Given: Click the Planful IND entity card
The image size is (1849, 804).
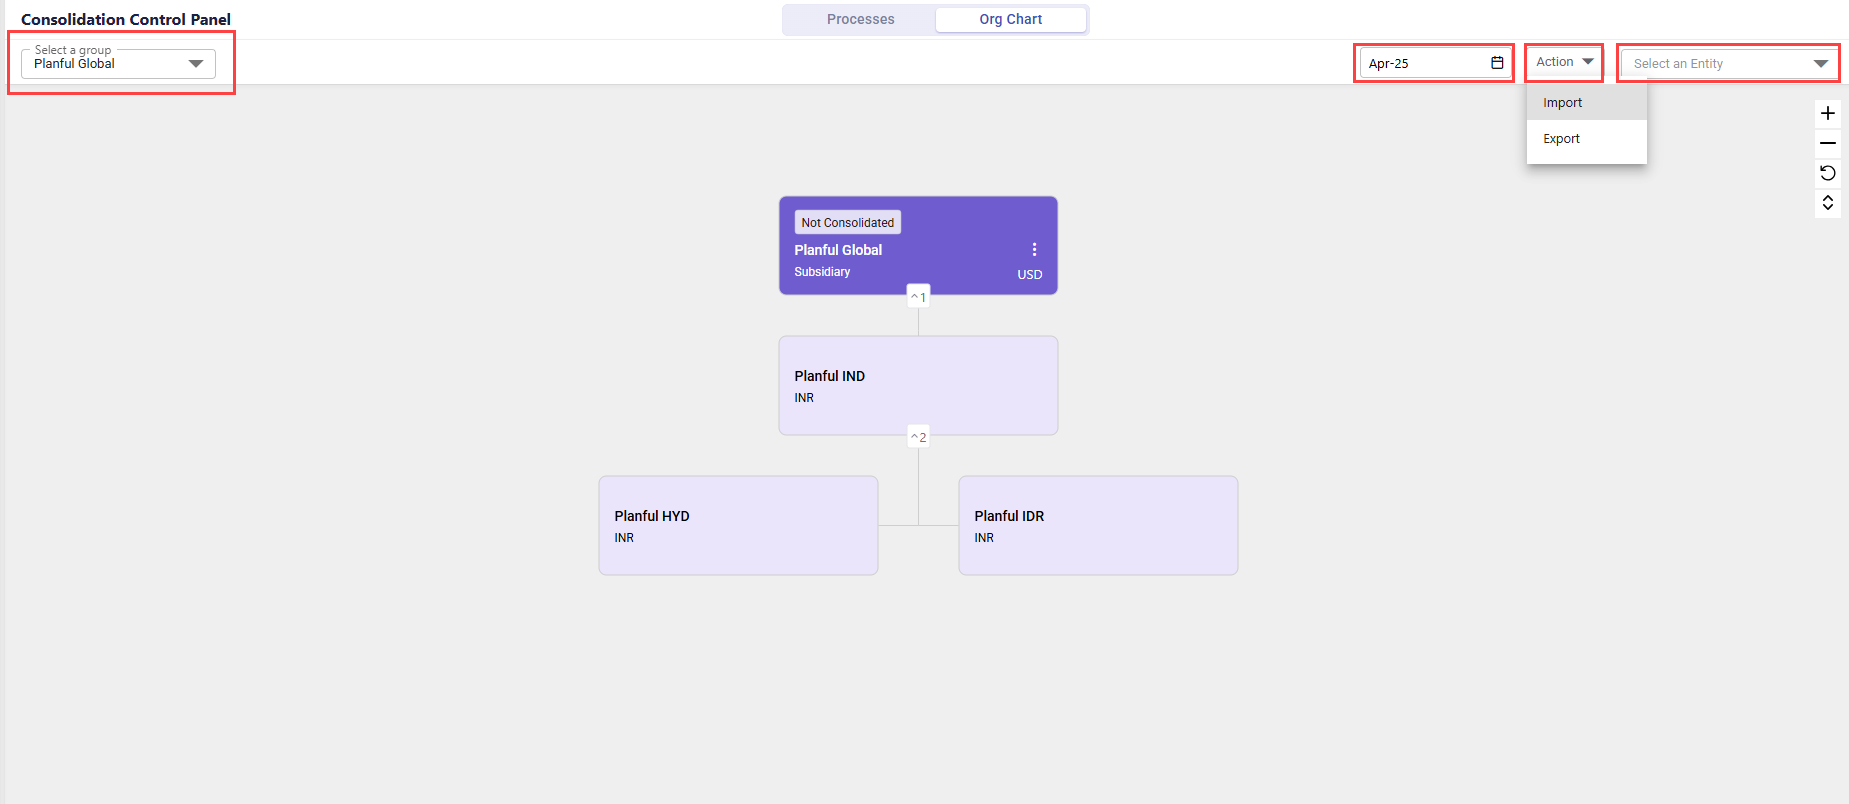Looking at the screenshot, I should coord(918,386).
